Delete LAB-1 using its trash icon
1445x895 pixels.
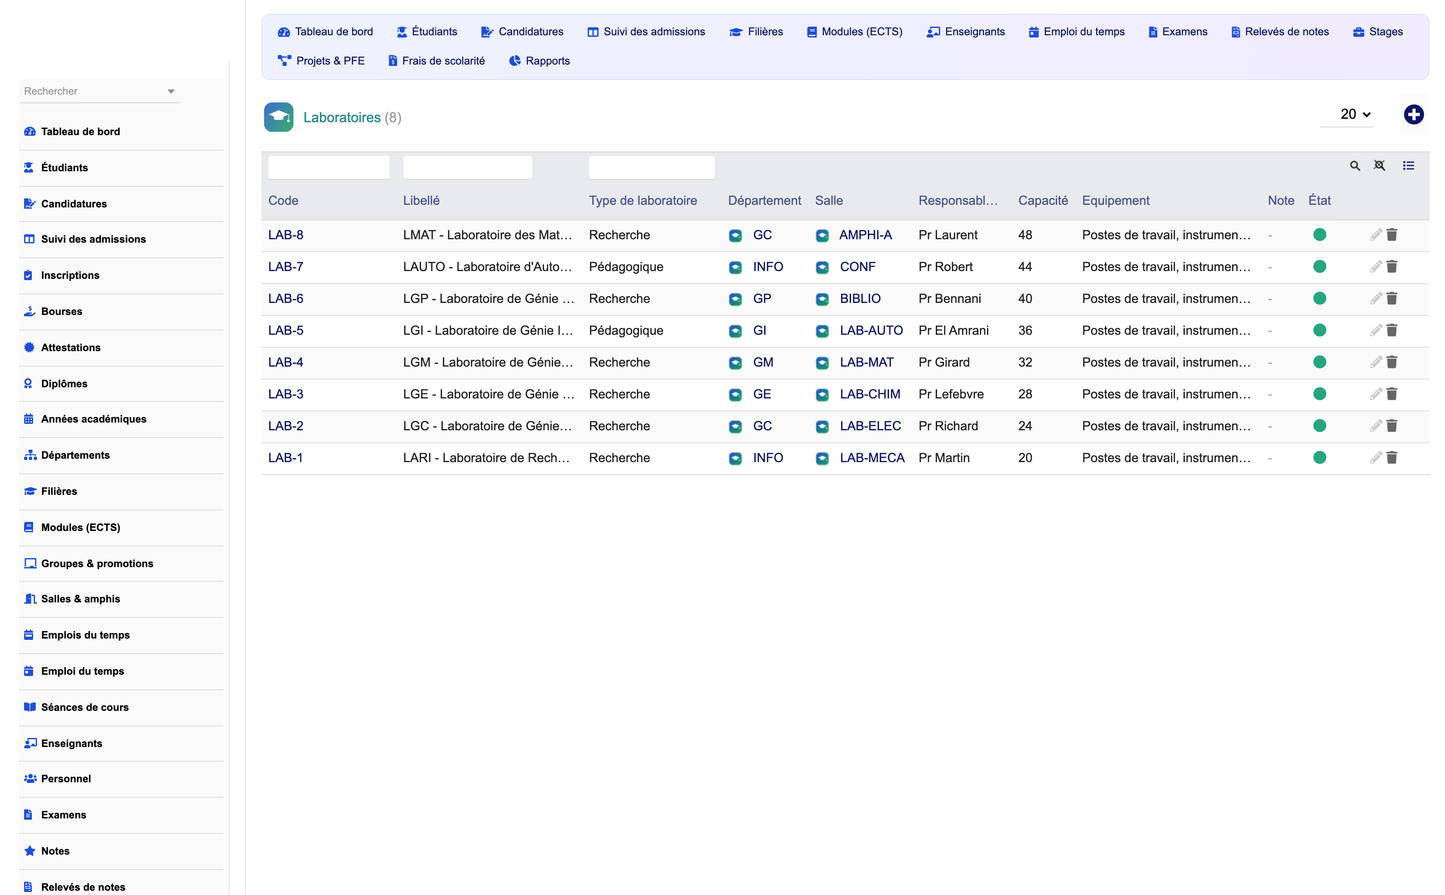click(x=1392, y=458)
